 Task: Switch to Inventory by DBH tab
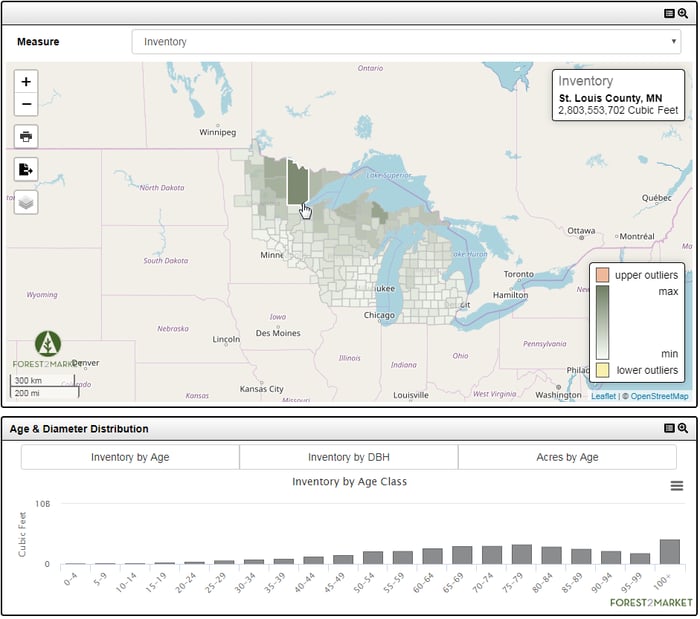click(349, 457)
